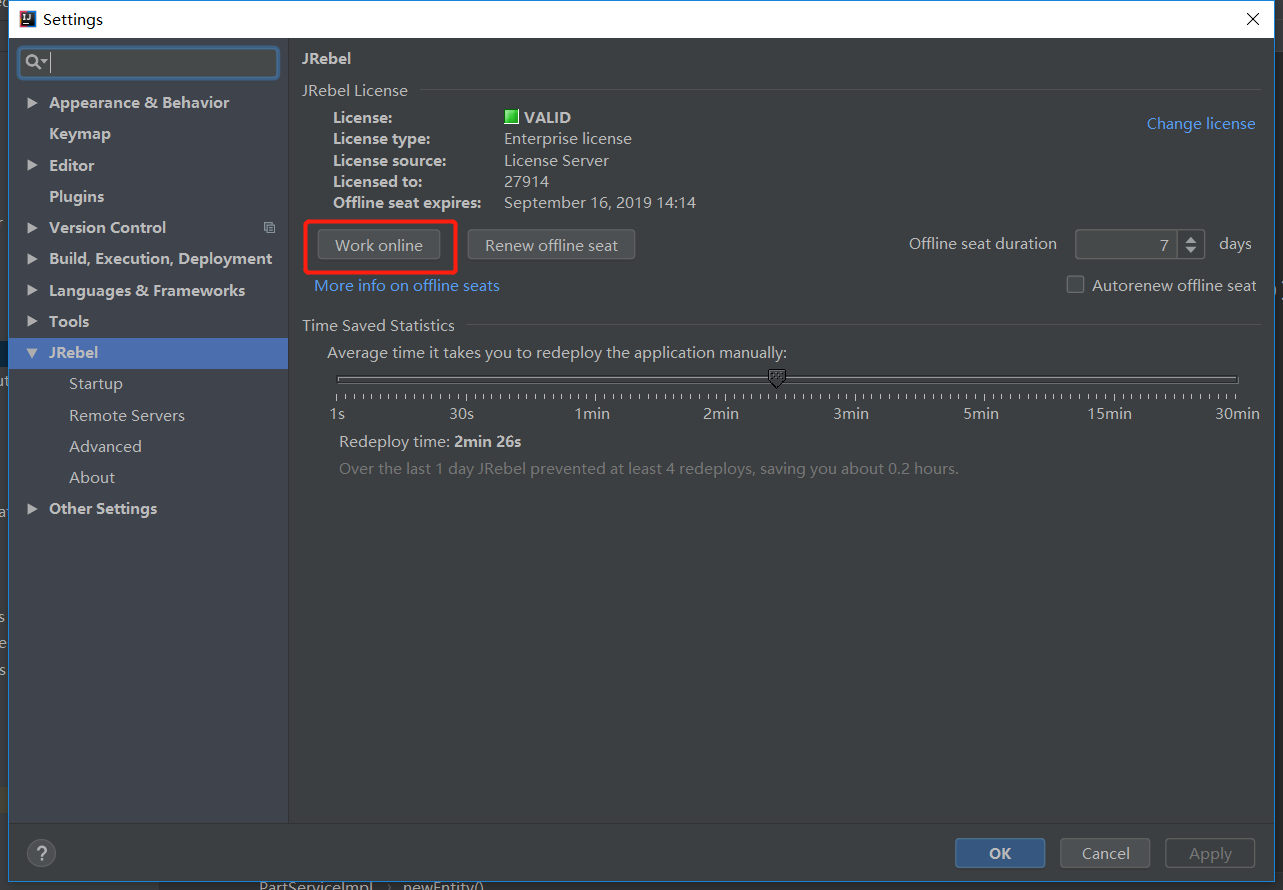Decrease offline seat duration with down arrow
The height and width of the screenshot is (890, 1283).
(1190, 251)
